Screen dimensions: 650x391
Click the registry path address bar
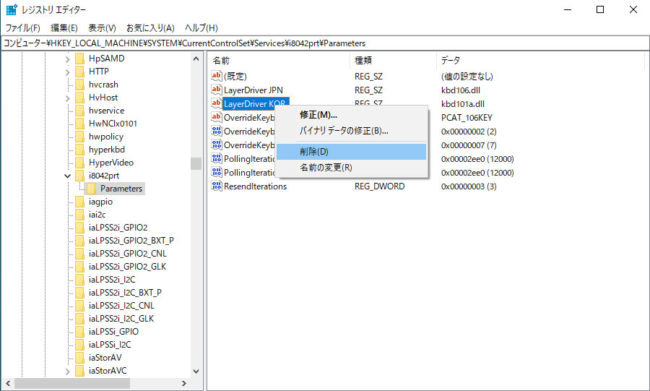pyautogui.click(x=325, y=43)
